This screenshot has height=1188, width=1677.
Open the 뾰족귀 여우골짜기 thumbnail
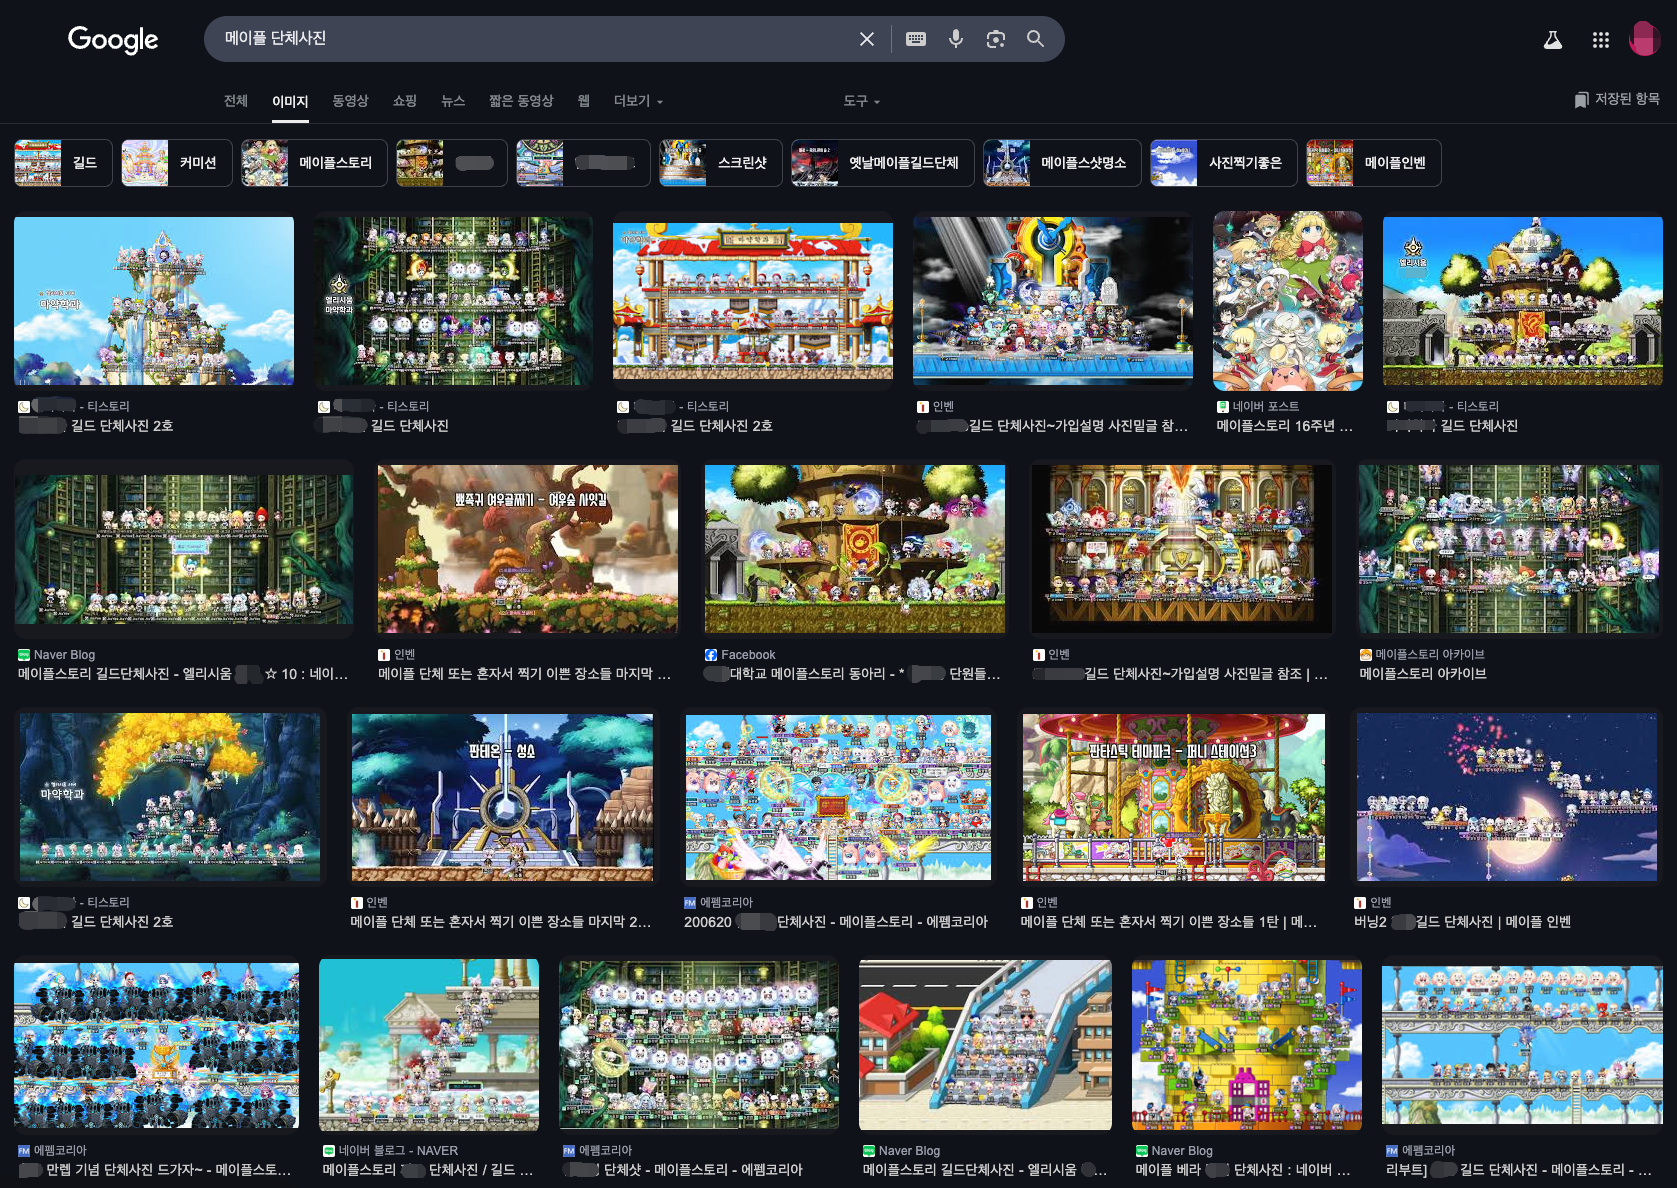[527, 548]
